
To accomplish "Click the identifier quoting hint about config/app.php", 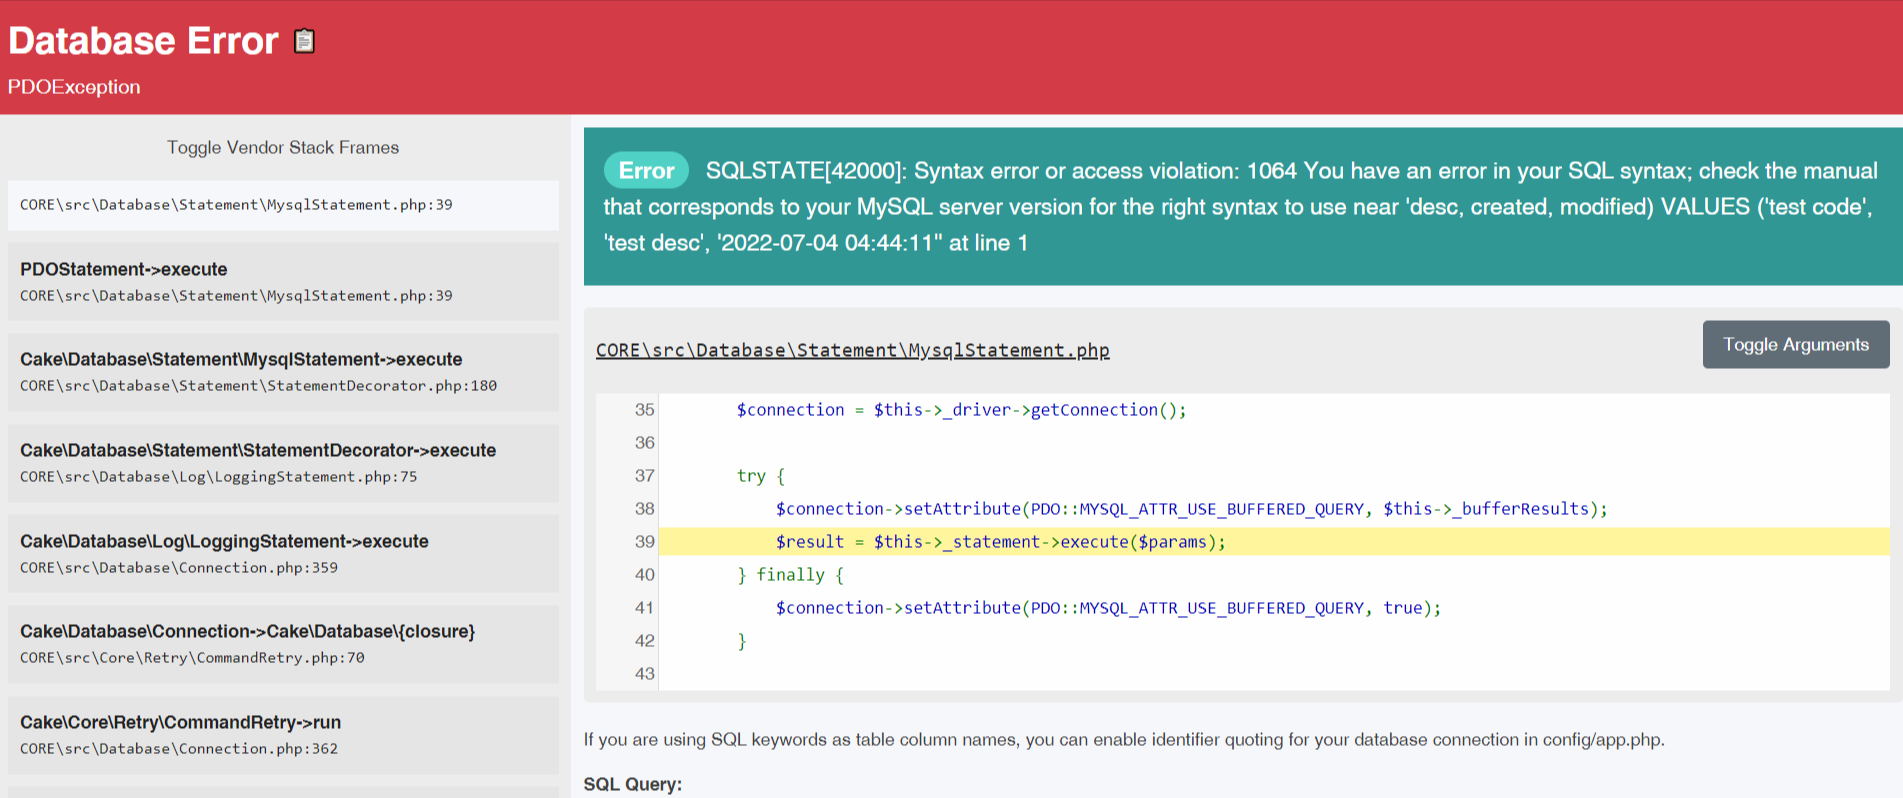I will click(x=1124, y=740).
